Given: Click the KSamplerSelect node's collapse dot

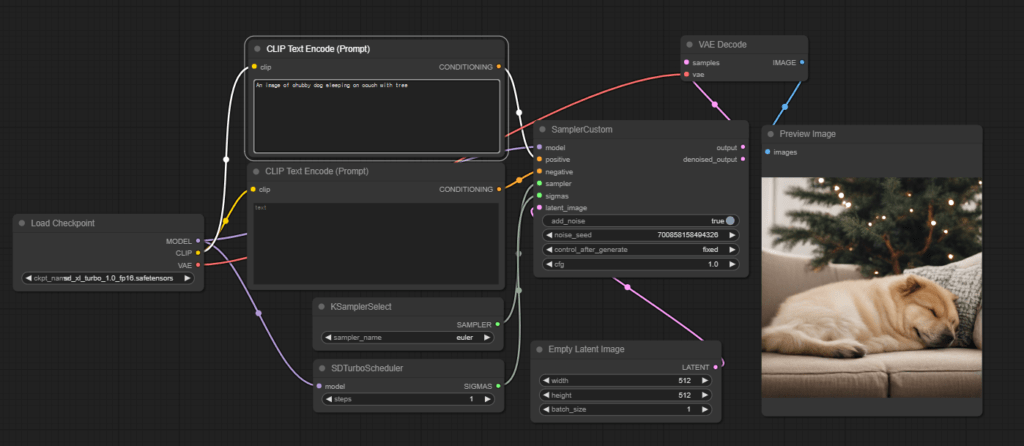Looking at the screenshot, I should [x=321, y=307].
